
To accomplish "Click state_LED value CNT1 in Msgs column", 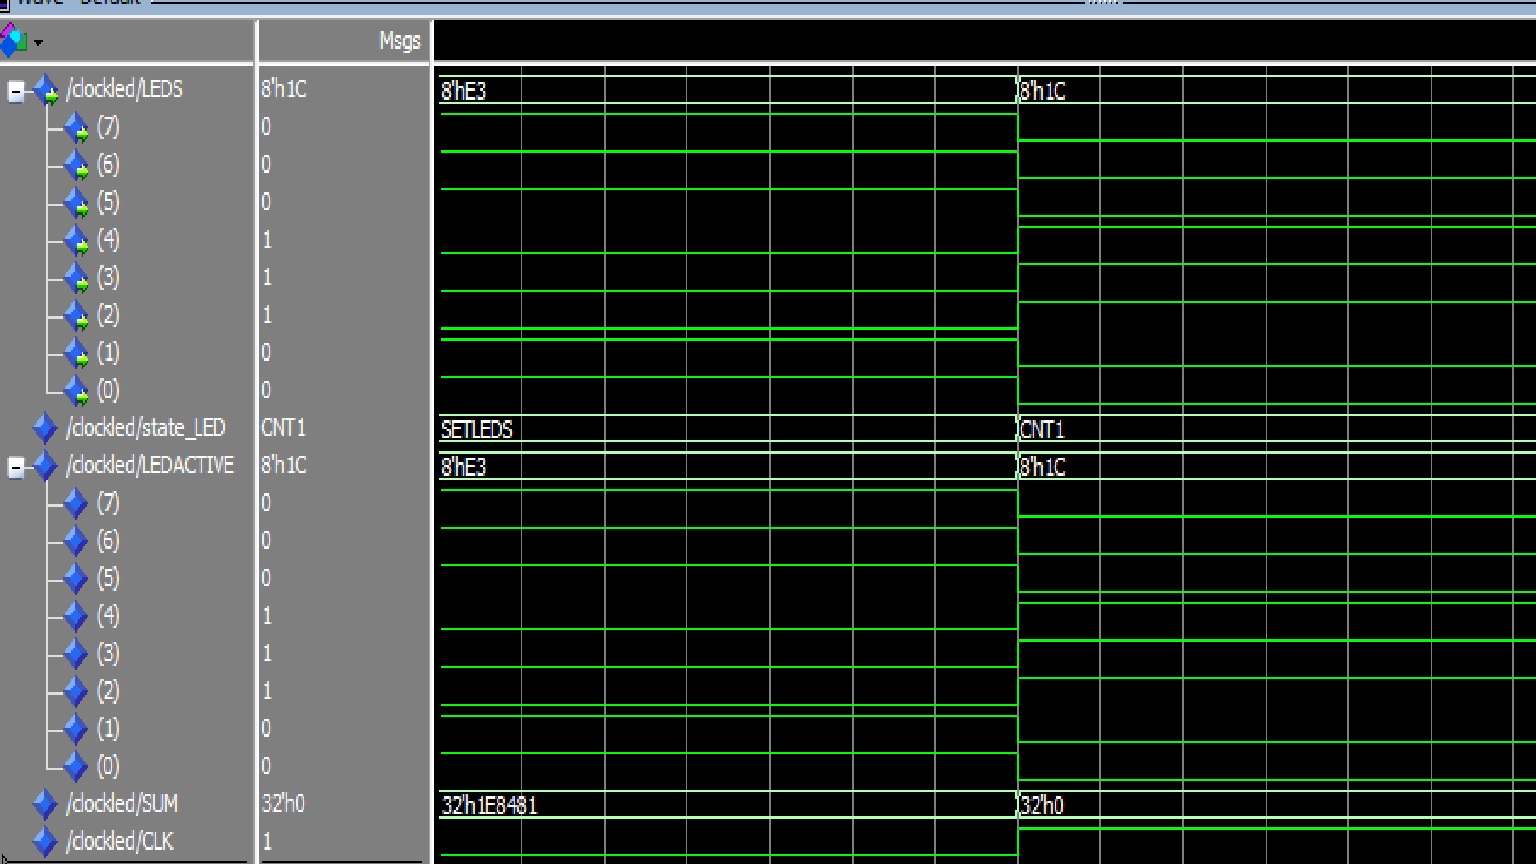I will tap(284, 428).
